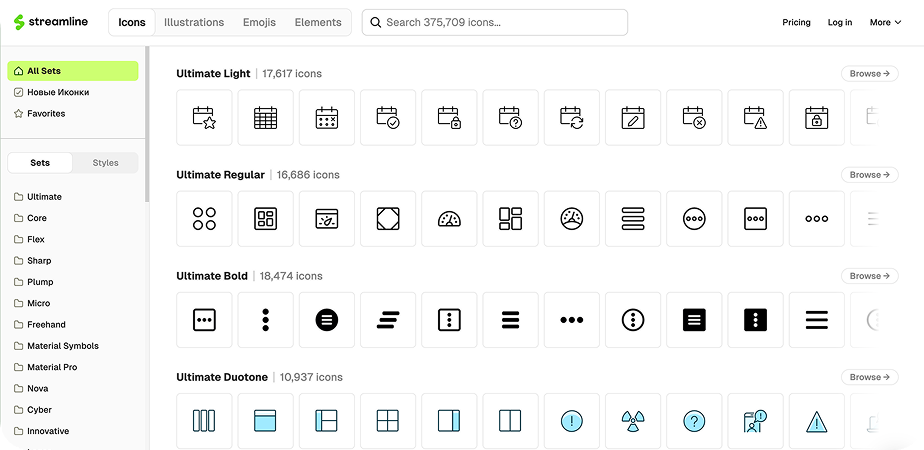
Task: Switch to the Styles toggle
Action: tap(105, 163)
